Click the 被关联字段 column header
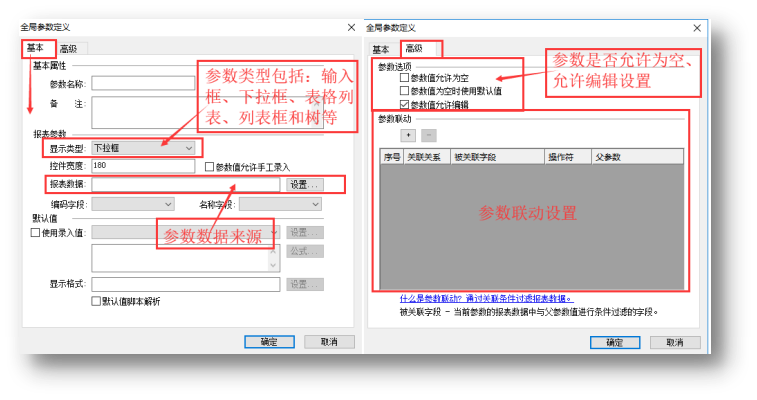757x400 pixels. point(474,157)
